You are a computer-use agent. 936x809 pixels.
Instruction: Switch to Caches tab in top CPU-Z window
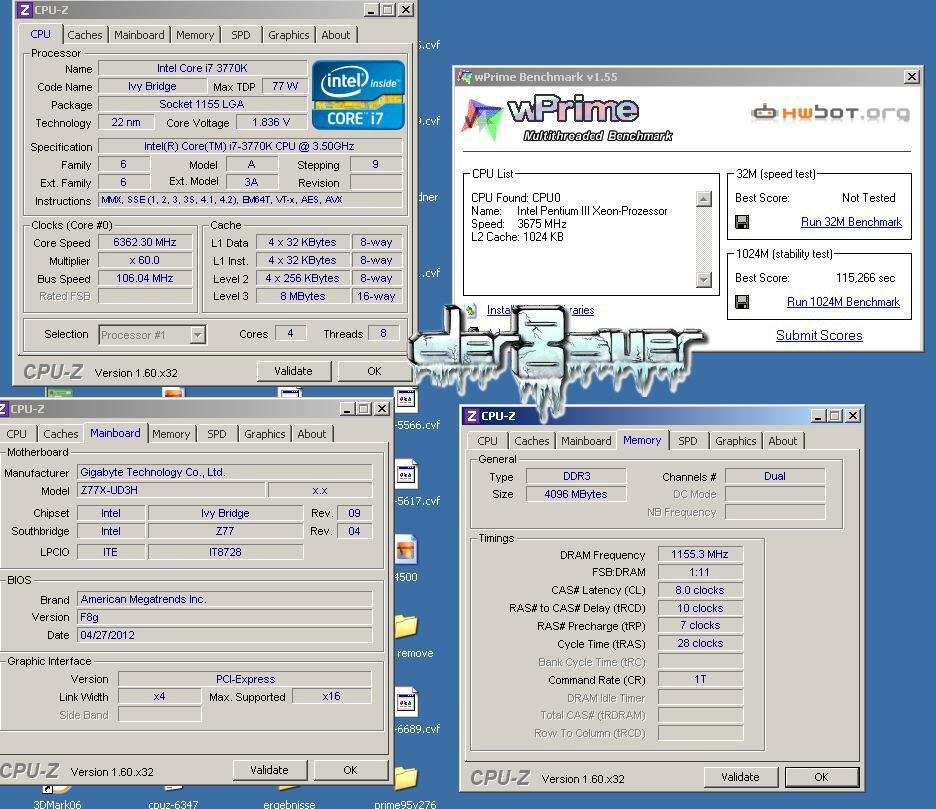(x=85, y=35)
